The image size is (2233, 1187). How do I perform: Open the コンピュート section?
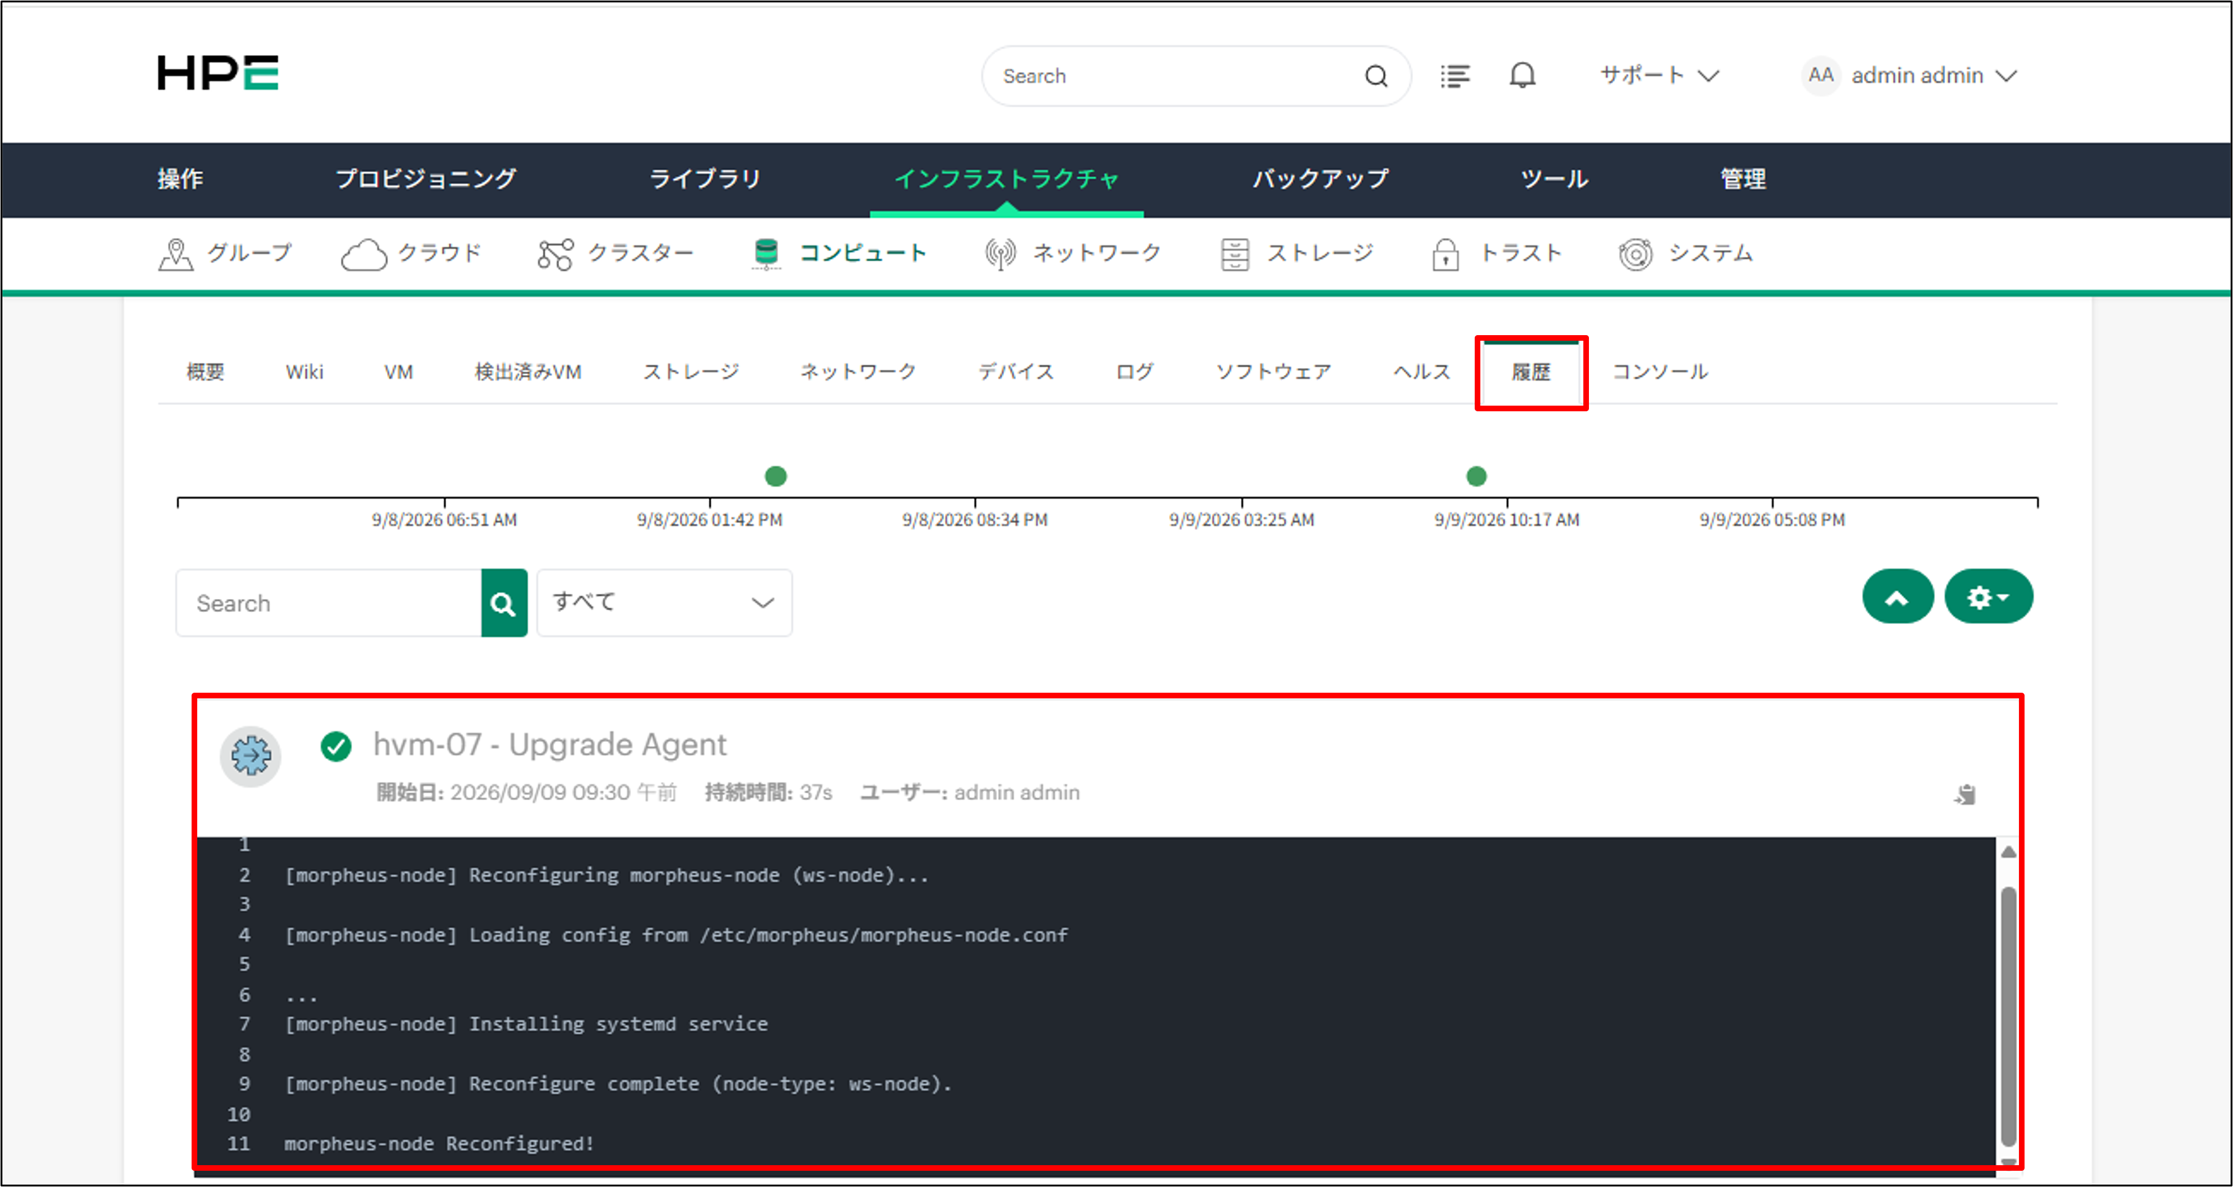[x=839, y=254]
